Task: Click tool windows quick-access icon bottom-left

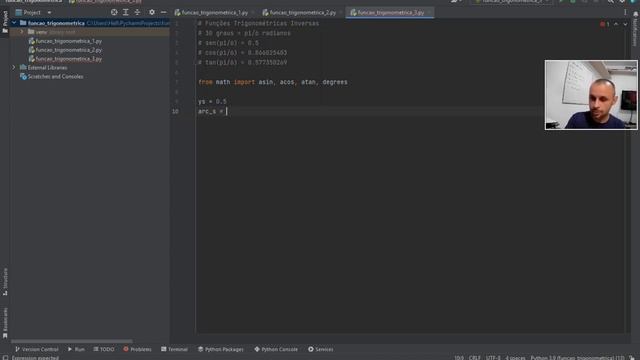Action: [5, 358]
